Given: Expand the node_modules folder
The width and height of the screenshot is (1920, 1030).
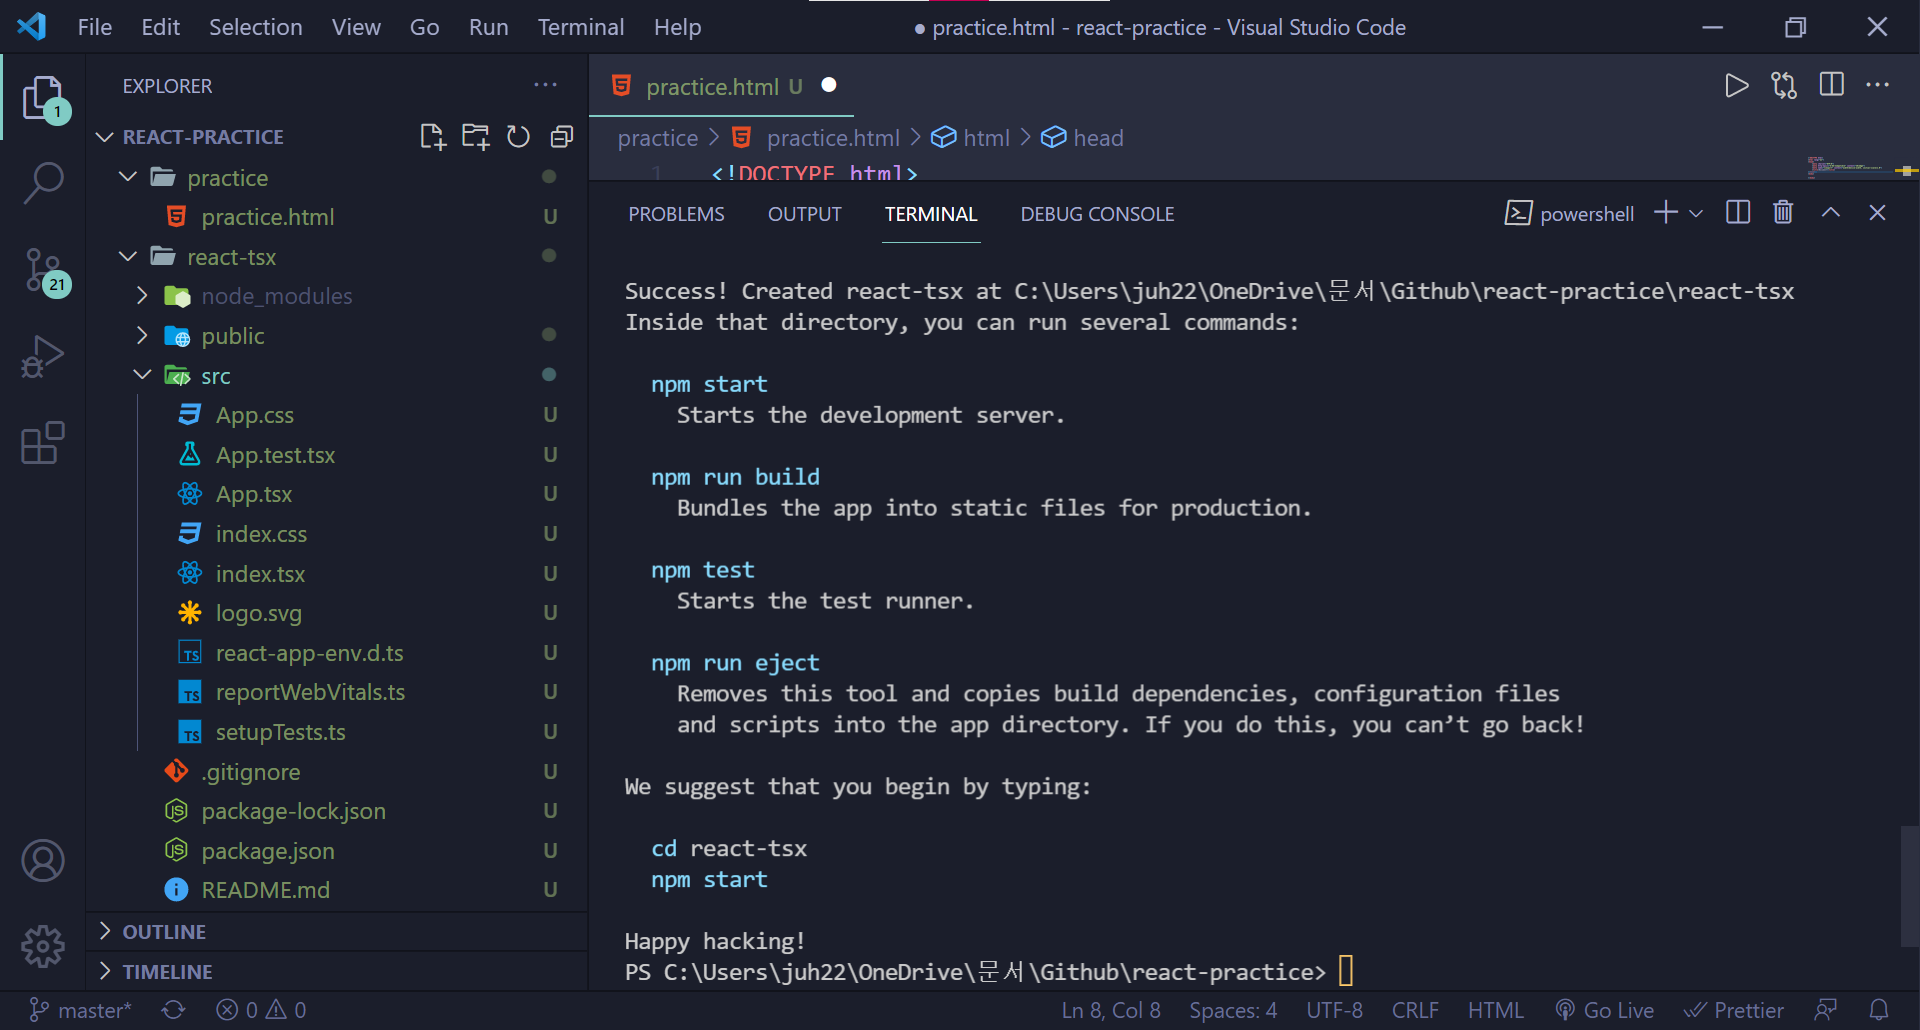Looking at the screenshot, I should pyautogui.click(x=141, y=296).
